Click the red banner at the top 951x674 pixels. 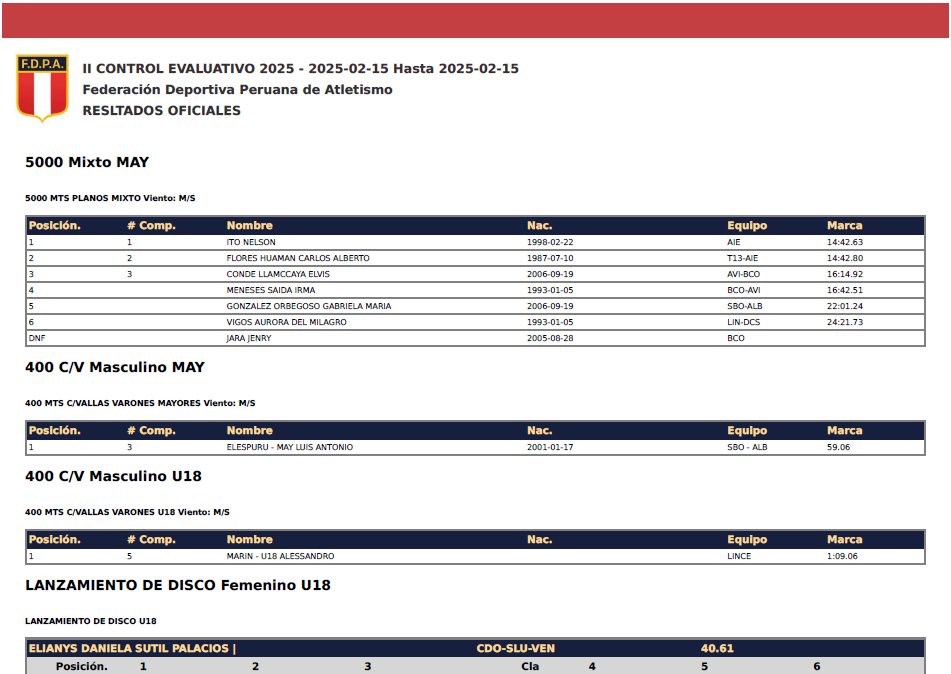point(475,19)
